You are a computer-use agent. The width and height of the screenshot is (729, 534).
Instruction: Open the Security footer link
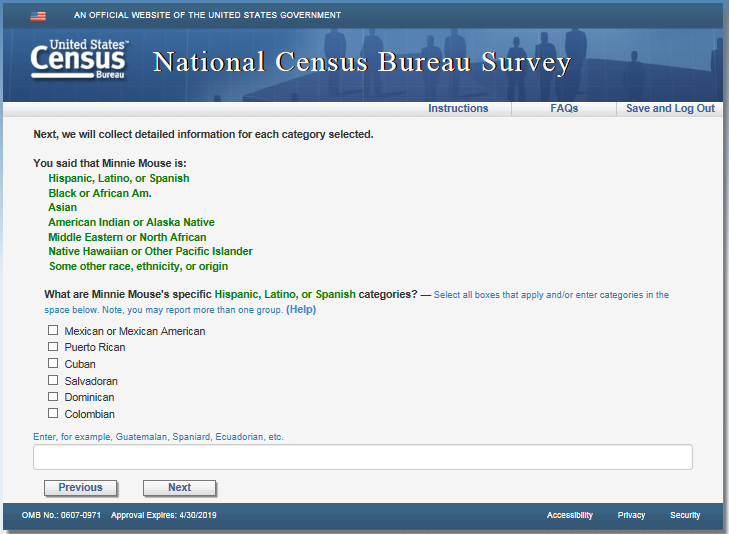(x=685, y=516)
